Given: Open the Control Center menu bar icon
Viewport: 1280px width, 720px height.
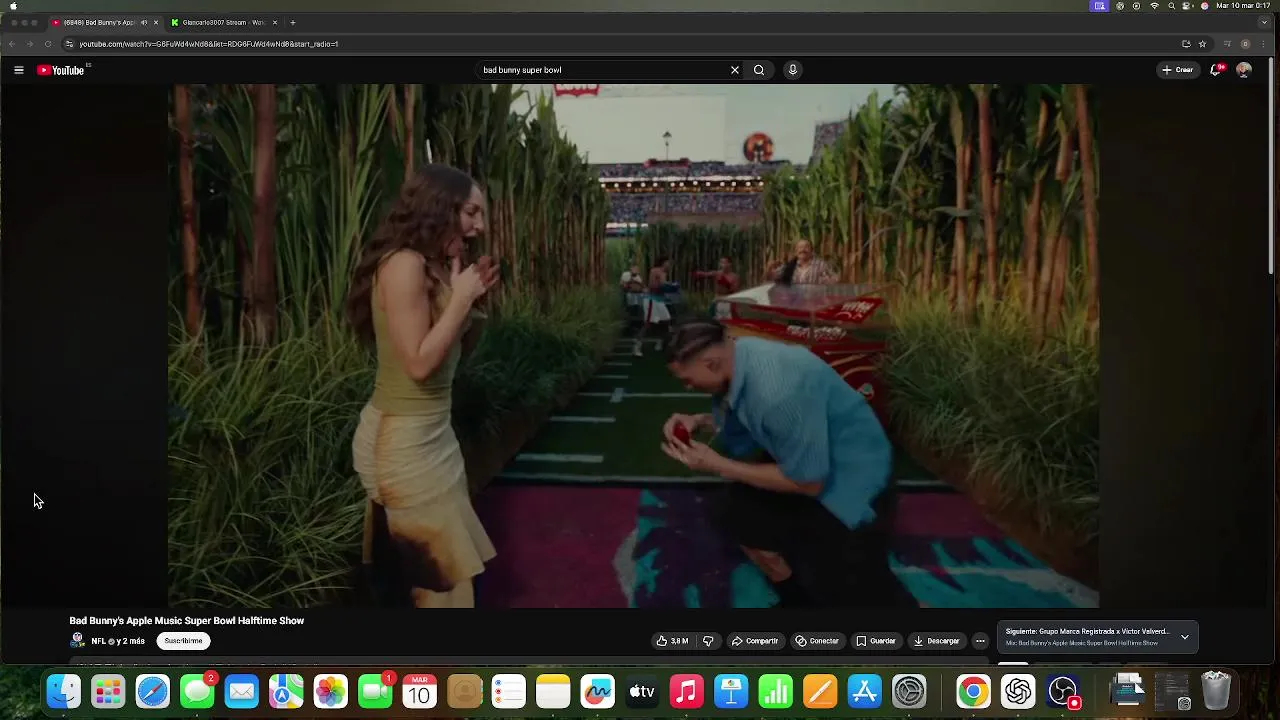Looking at the screenshot, I should click(1188, 6).
